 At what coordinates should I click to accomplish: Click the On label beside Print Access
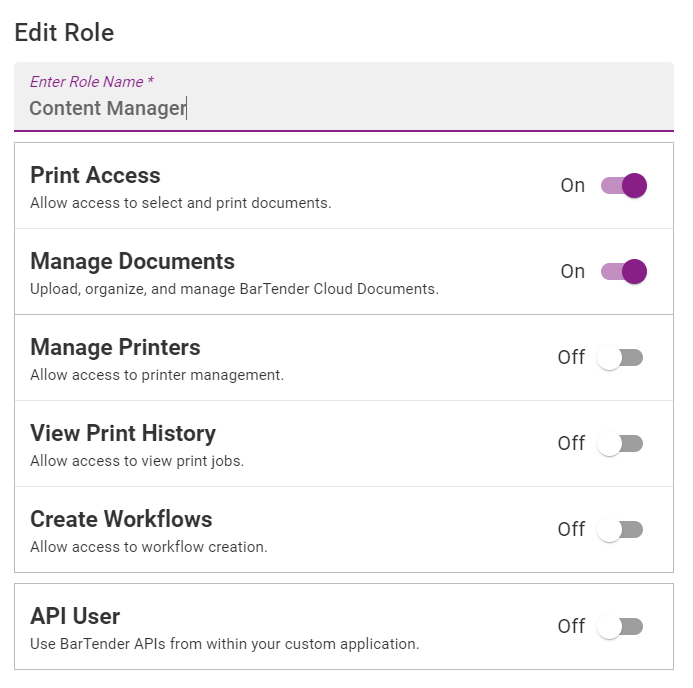573,186
